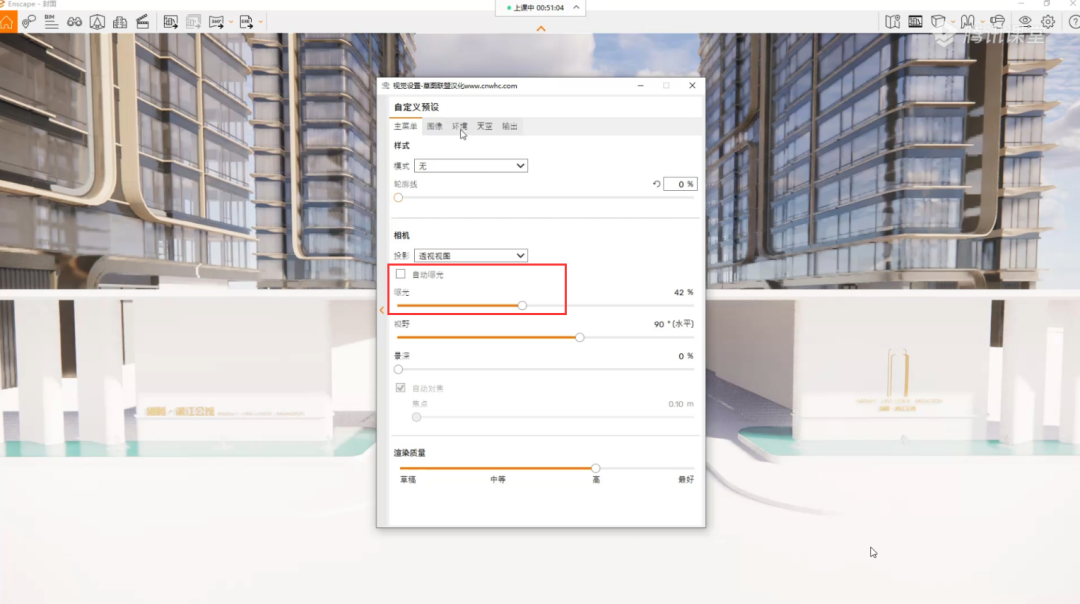Enable the 自动曝光 checkbox
The image size is (1080, 604).
pyautogui.click(x=400, y=274)
